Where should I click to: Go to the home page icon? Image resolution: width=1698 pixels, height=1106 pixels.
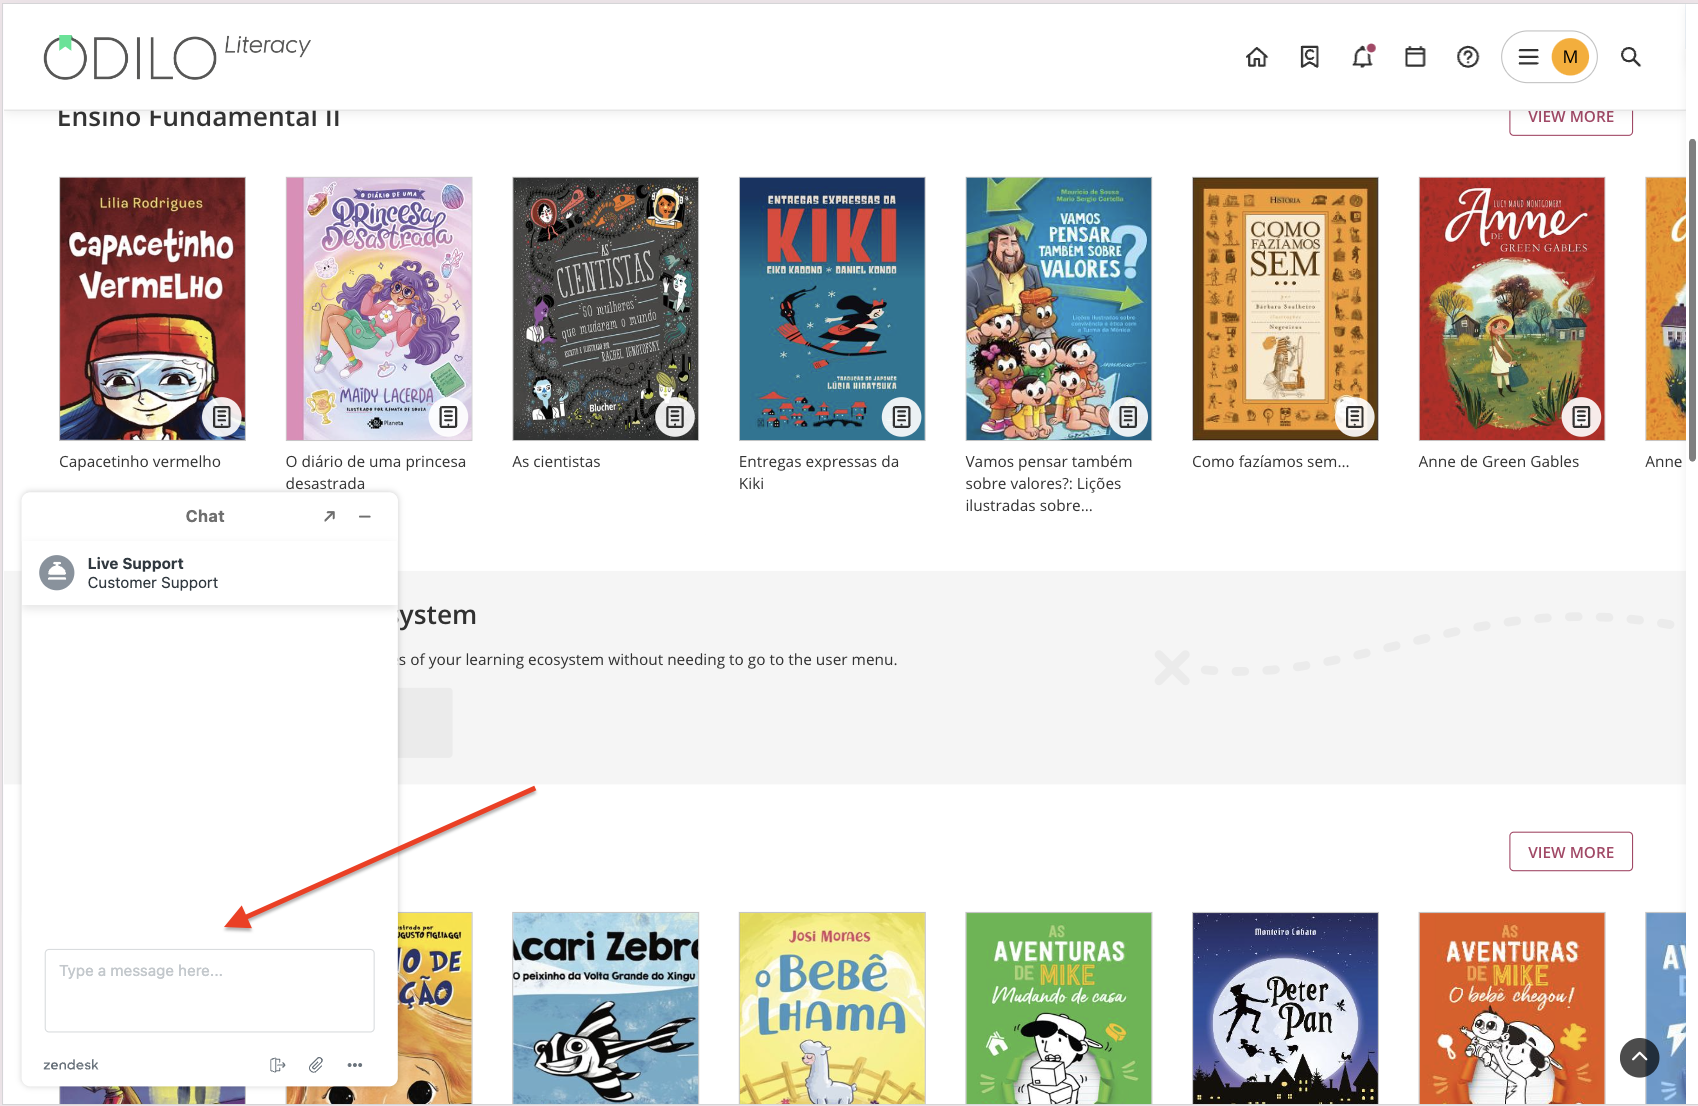click(1257, 57)
